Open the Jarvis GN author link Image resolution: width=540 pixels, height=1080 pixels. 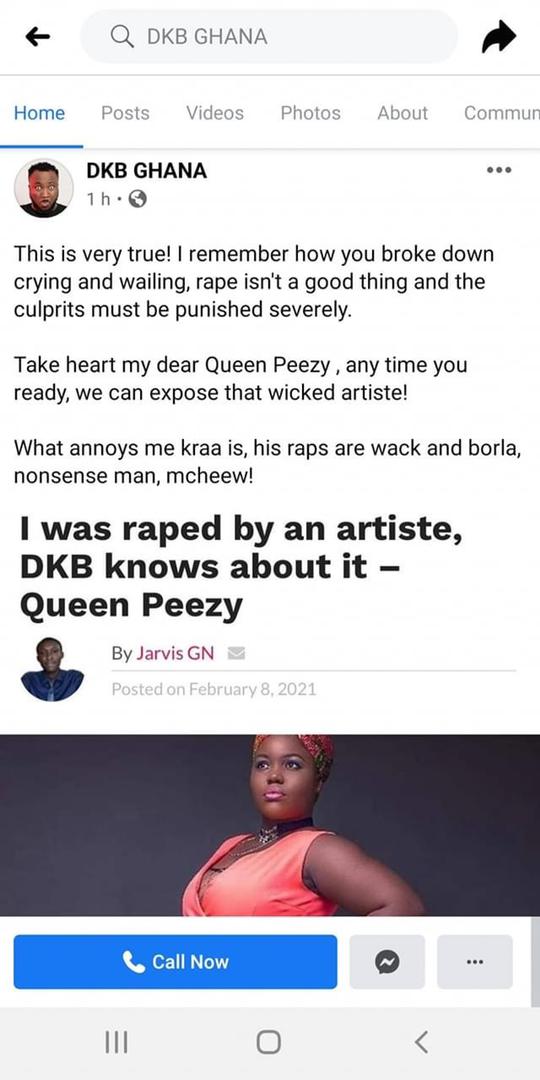coord(174,653)
